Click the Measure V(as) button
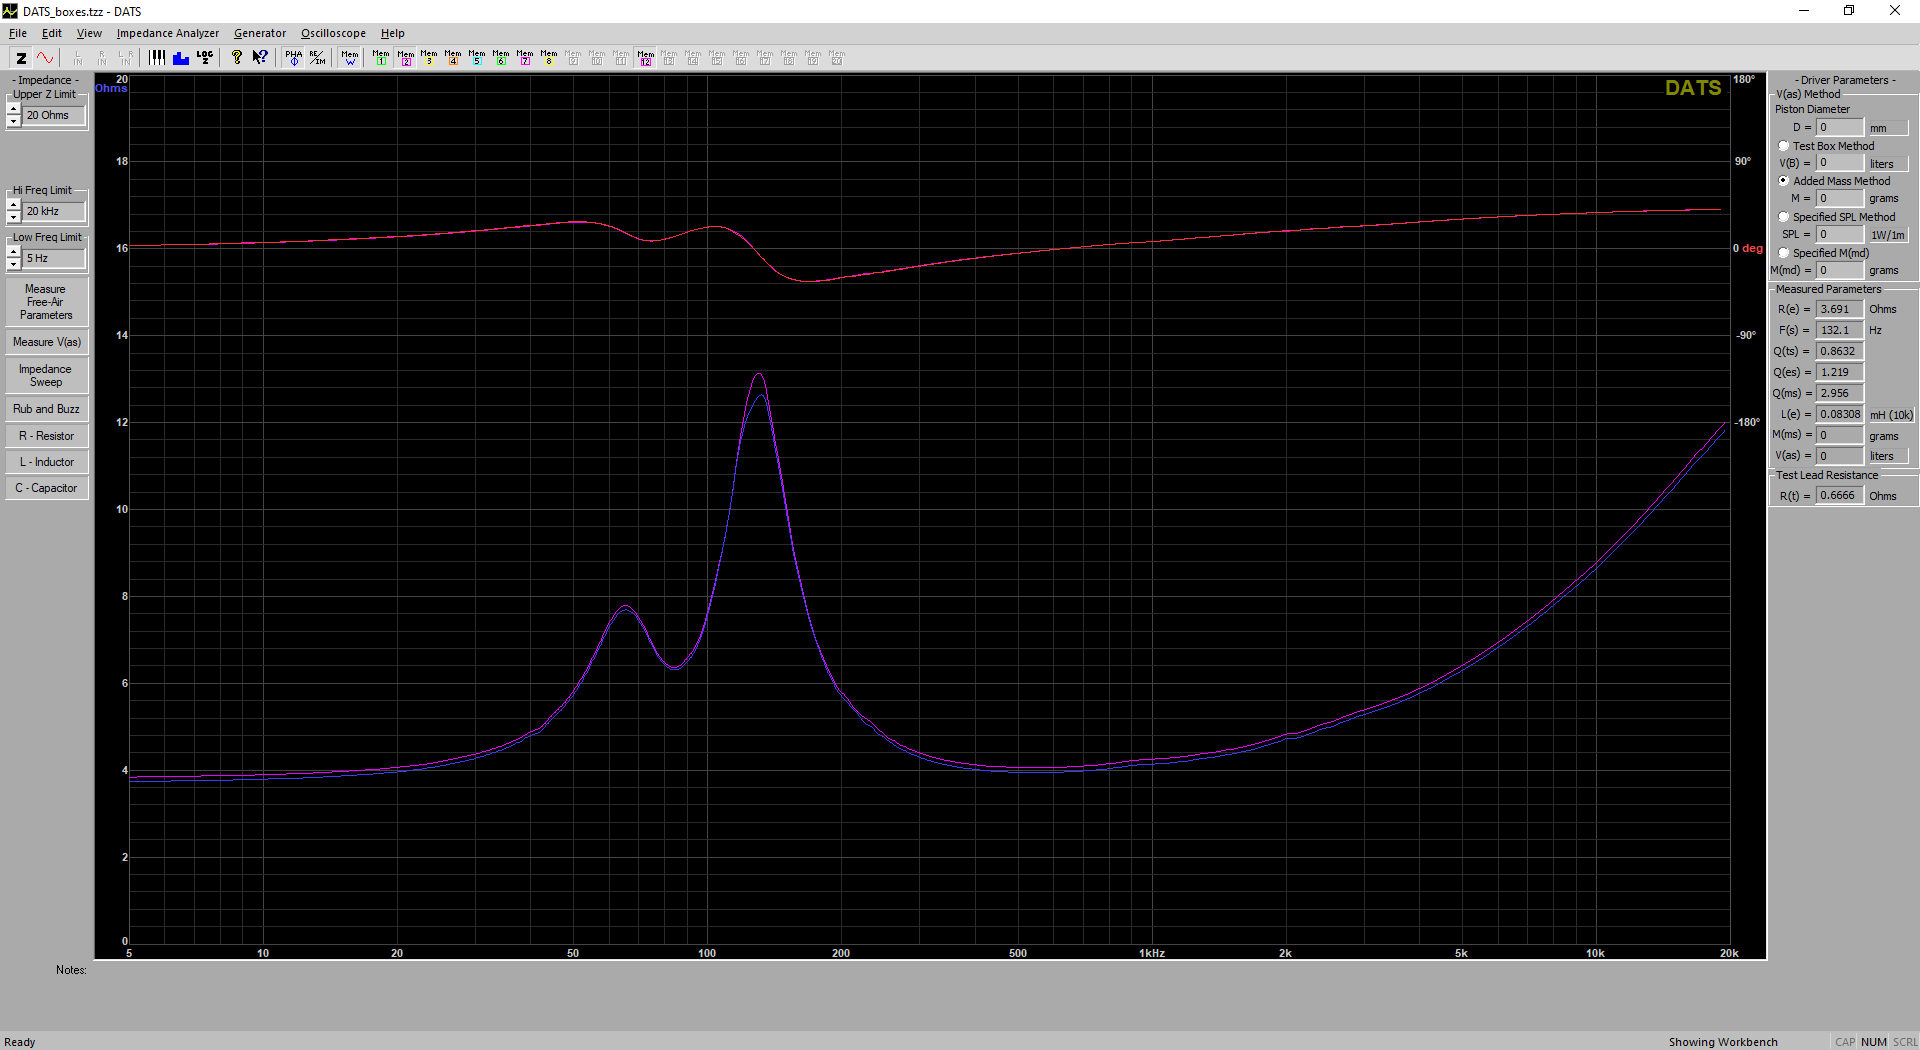 coord(46,342)
